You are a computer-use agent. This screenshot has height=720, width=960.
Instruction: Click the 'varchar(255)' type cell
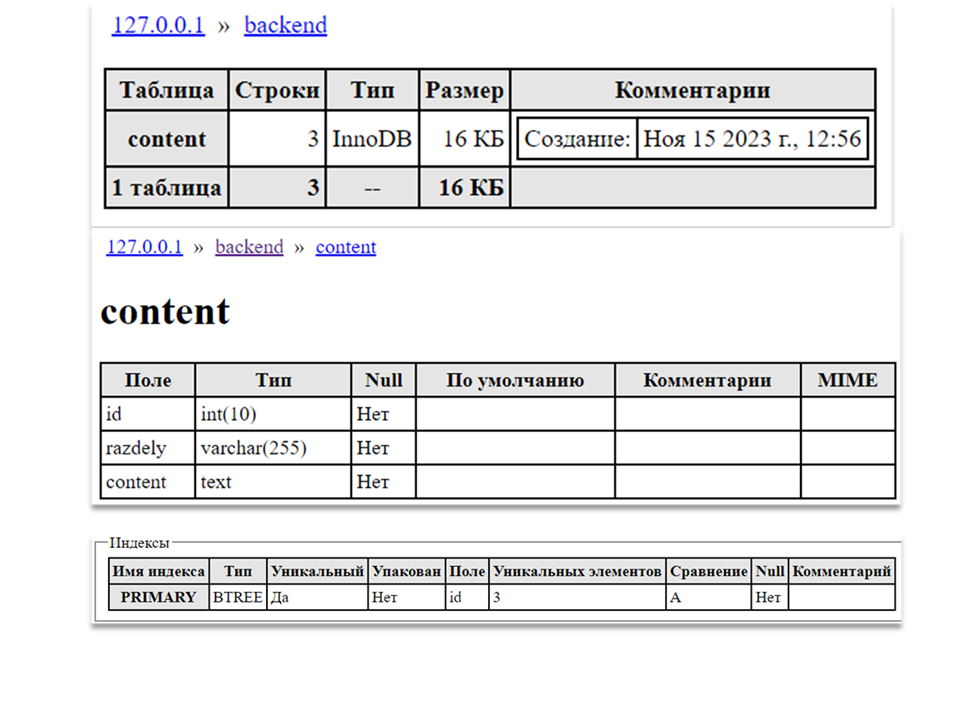(x=273, y=448)
